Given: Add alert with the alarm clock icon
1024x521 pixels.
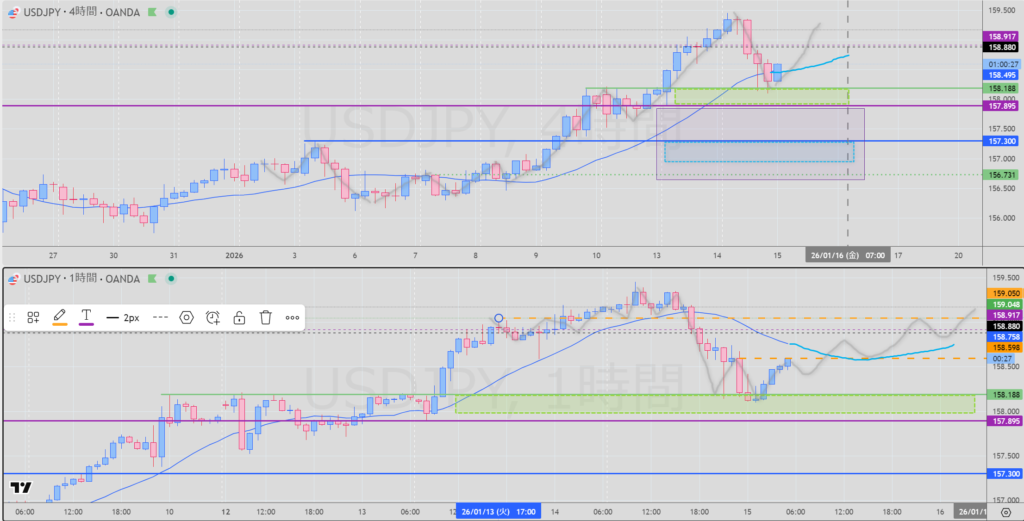Looking at the screenshot, I should [213, 317].
